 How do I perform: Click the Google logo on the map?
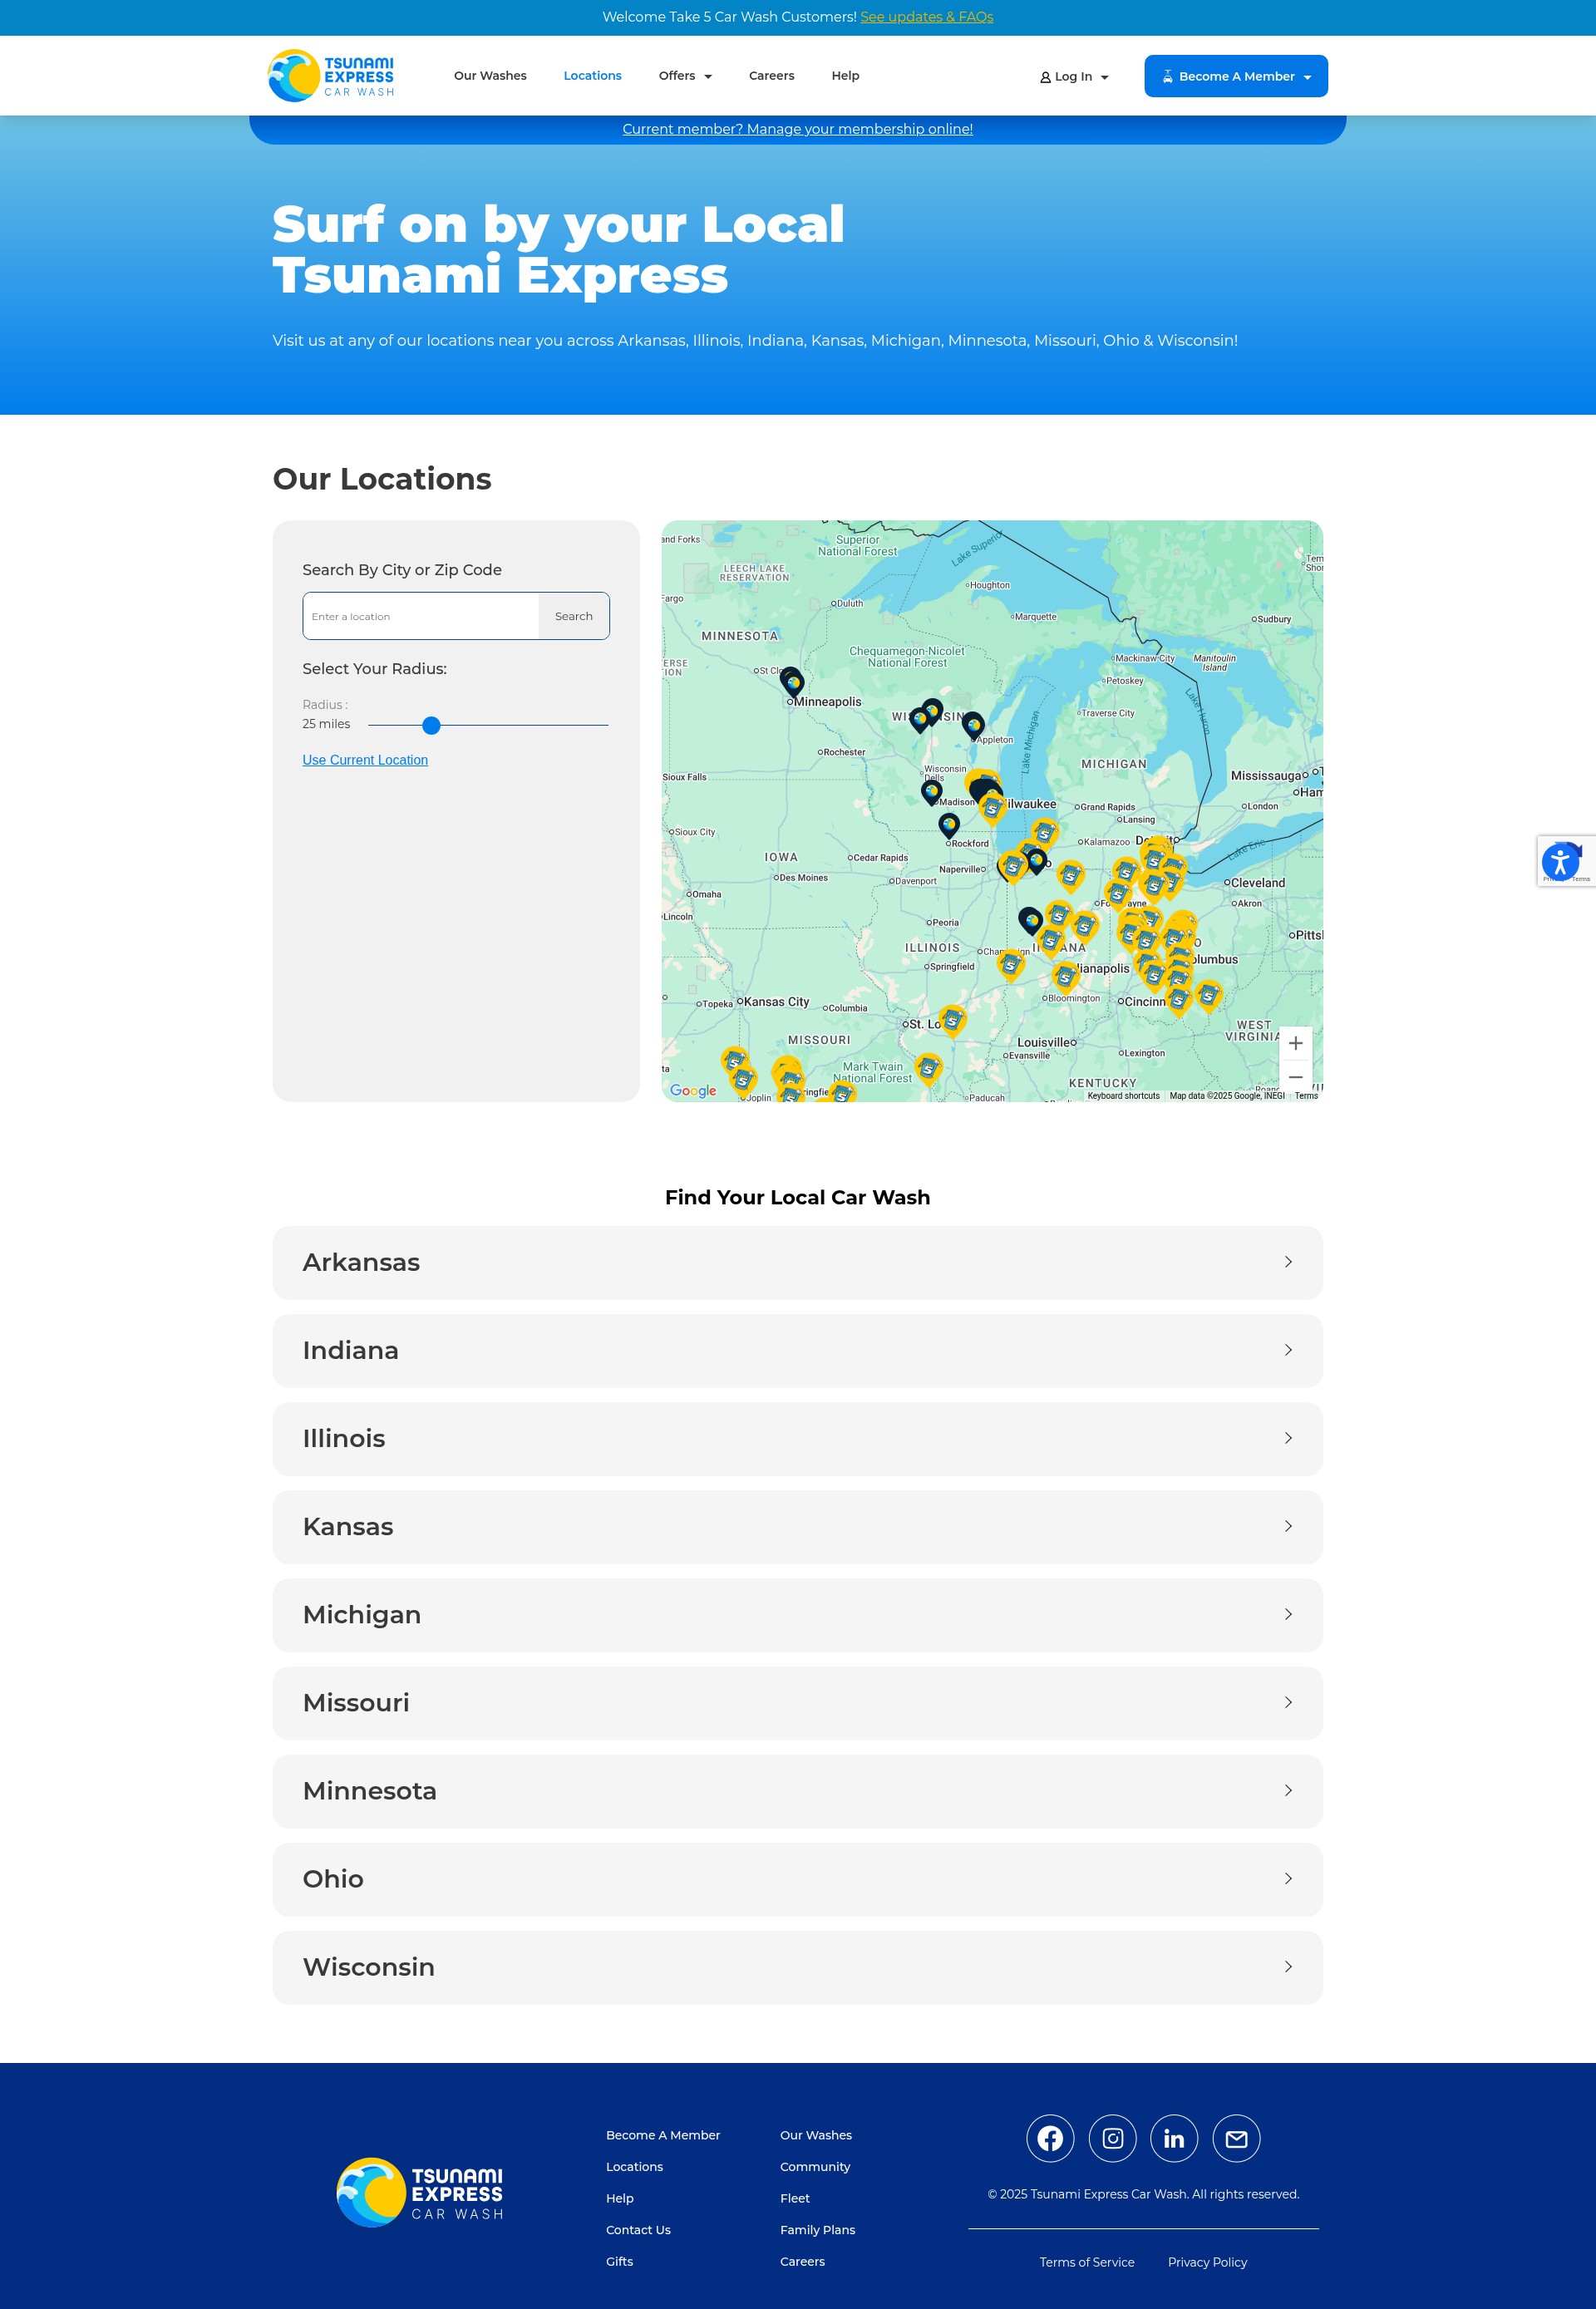click(x=693, y=1090)
